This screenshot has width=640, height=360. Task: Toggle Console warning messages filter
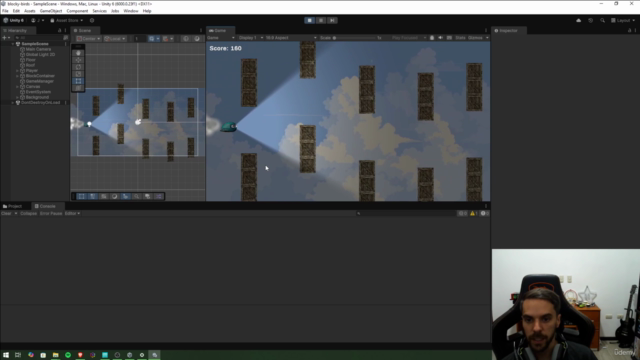pos(473,213)
